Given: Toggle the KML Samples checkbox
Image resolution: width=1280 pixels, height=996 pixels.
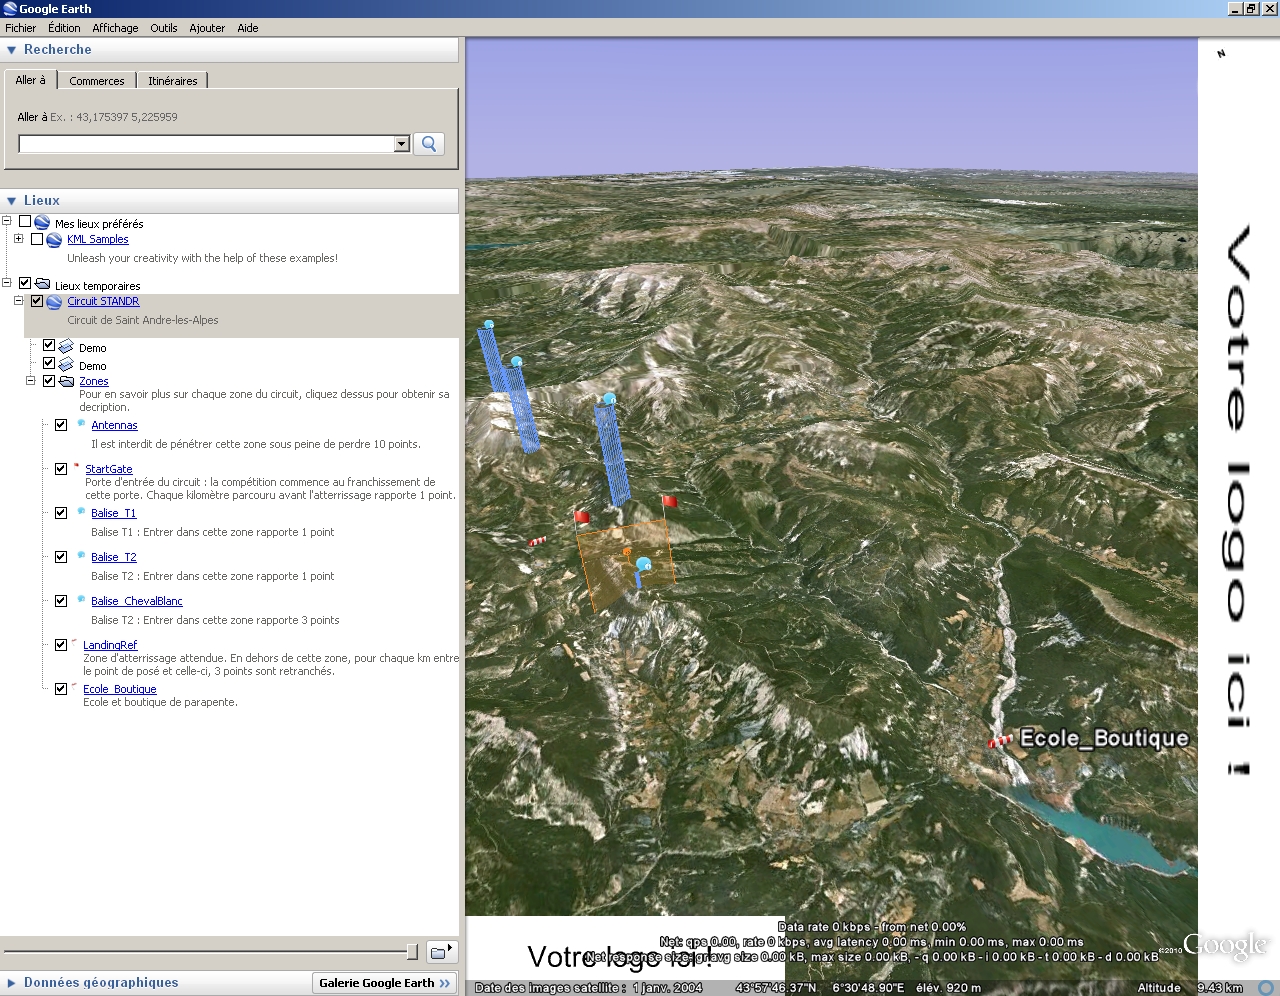Looking at the screenshot, I should [37, 240].
